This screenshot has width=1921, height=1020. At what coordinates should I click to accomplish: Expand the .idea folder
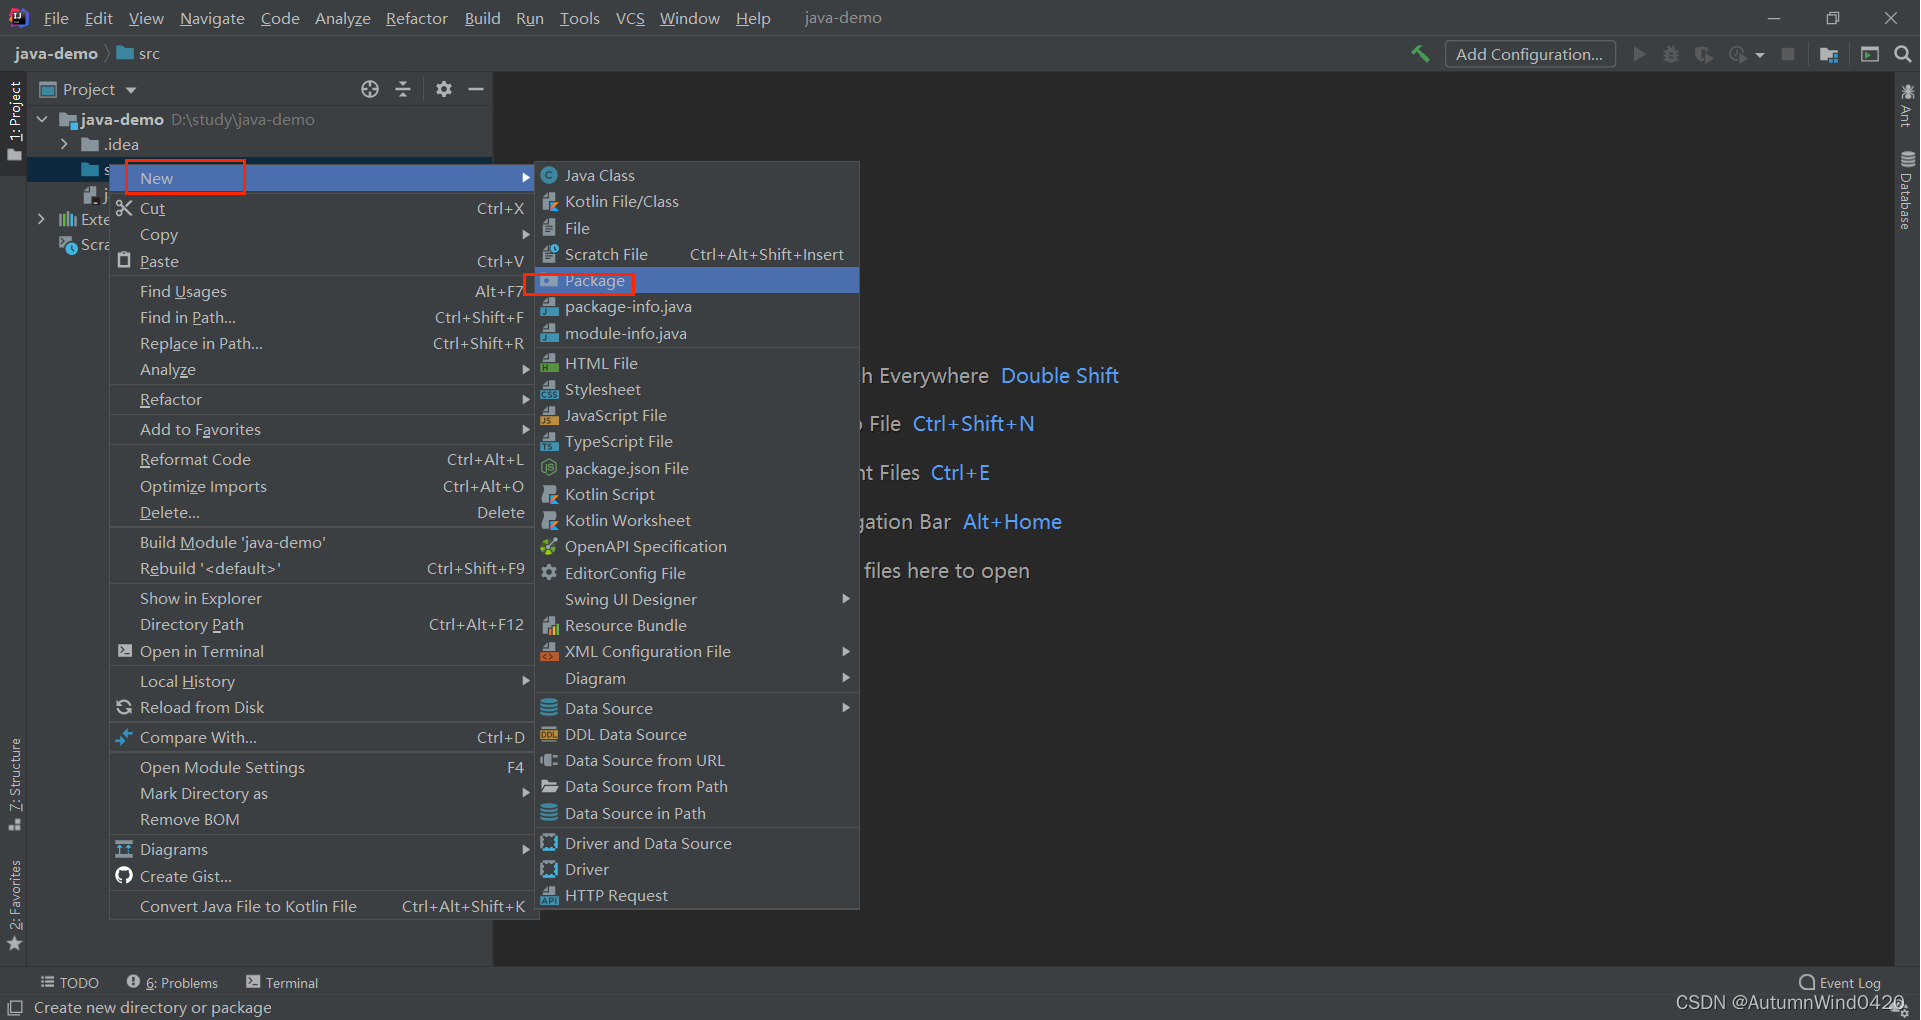tap(64, 144)
